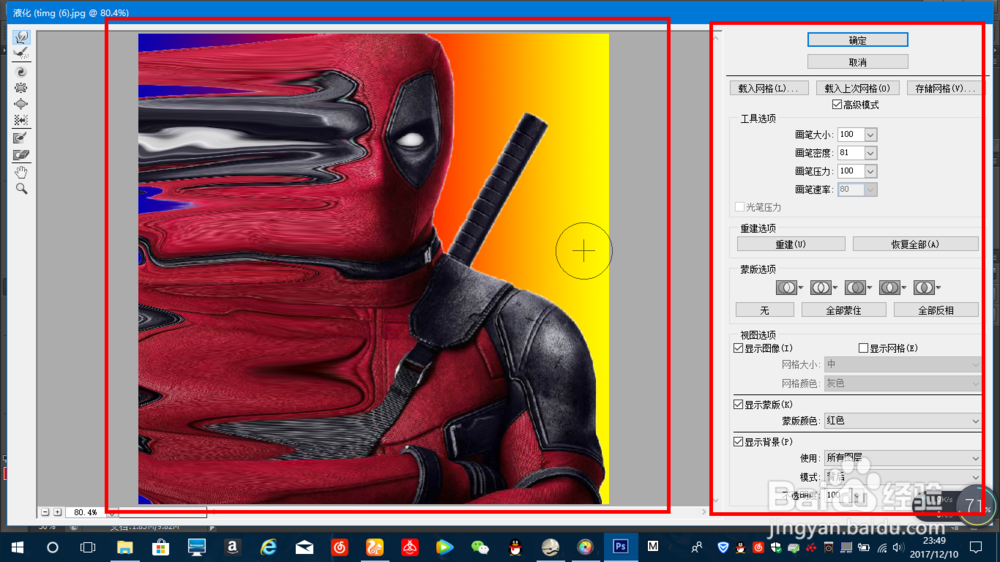The height and width of the screenshot is (562, 1000).
Task: Open the Windows action center
Action: click(x=976, y=547)
